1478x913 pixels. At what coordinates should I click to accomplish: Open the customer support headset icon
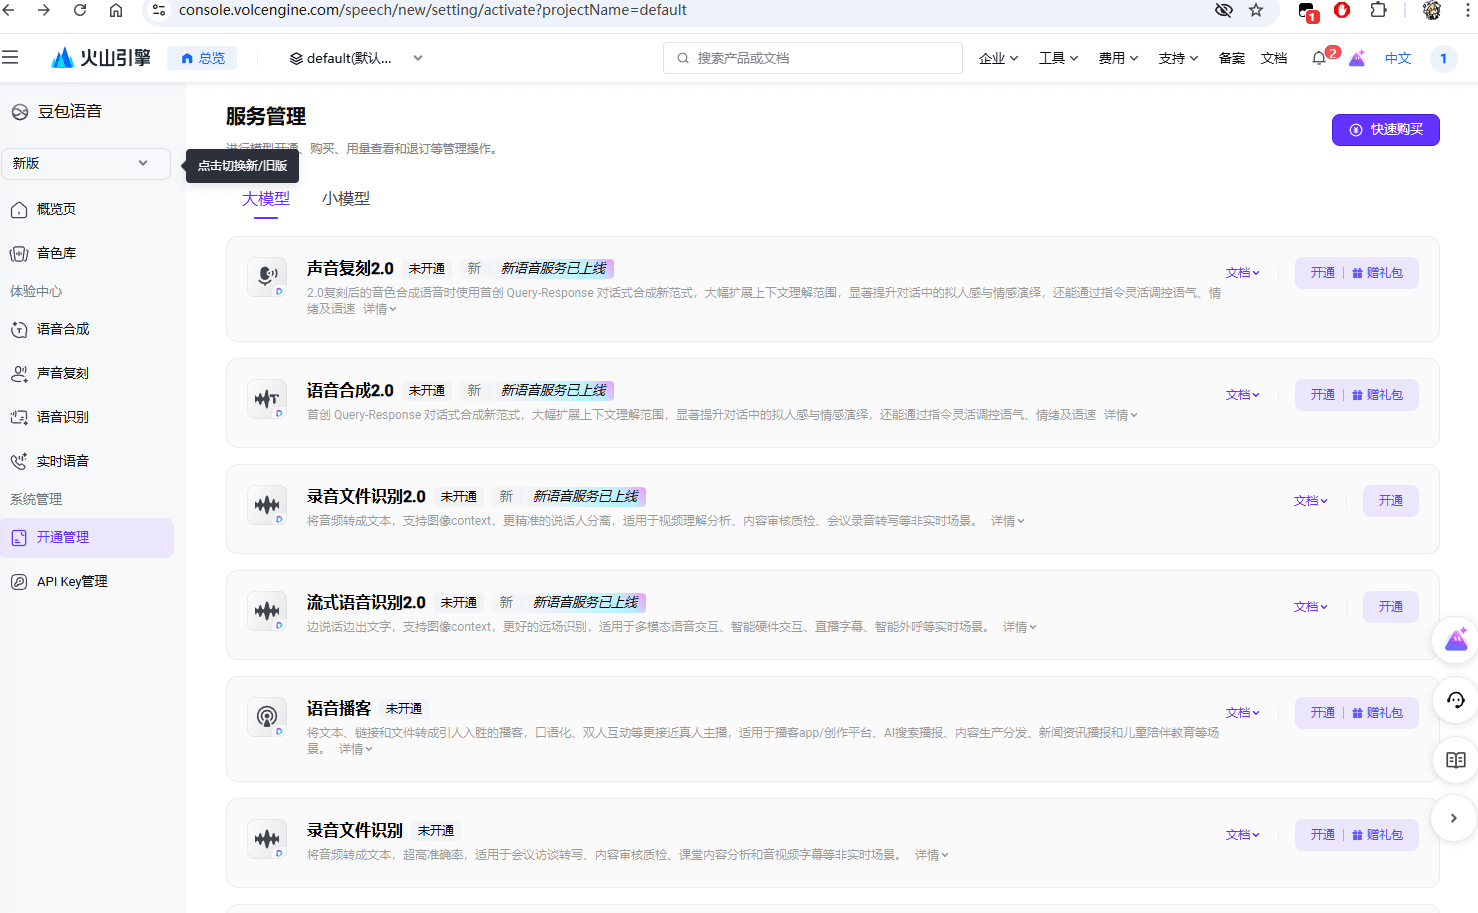click(1455, 700)
